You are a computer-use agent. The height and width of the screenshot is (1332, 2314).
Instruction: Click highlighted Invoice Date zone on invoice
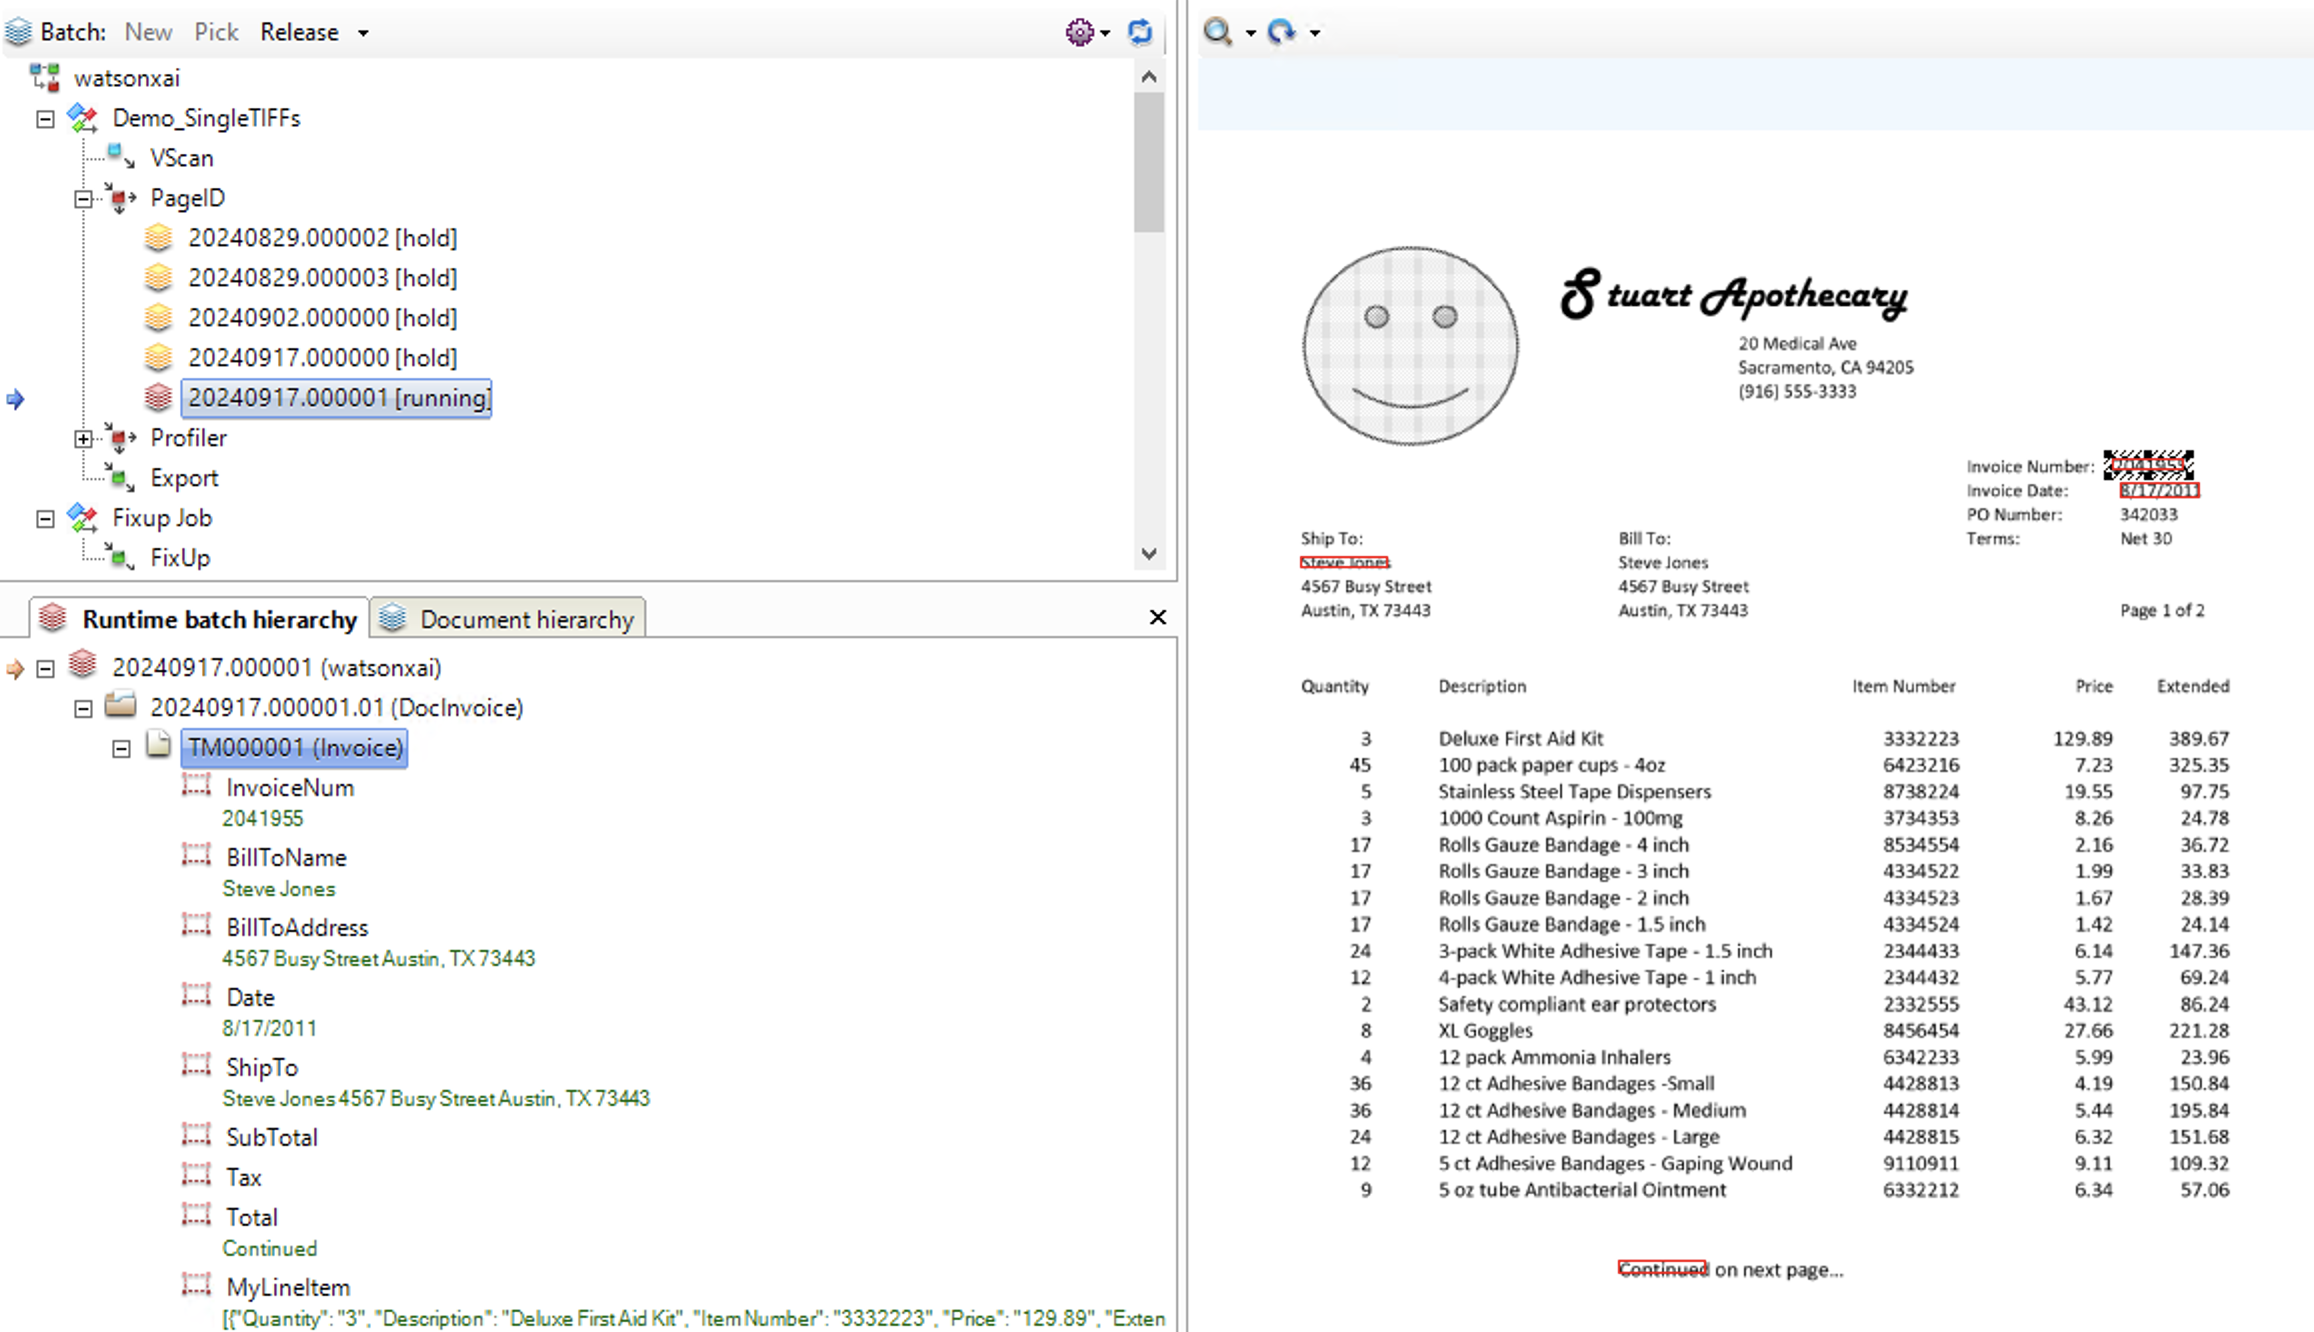[x=2159, y=491]
